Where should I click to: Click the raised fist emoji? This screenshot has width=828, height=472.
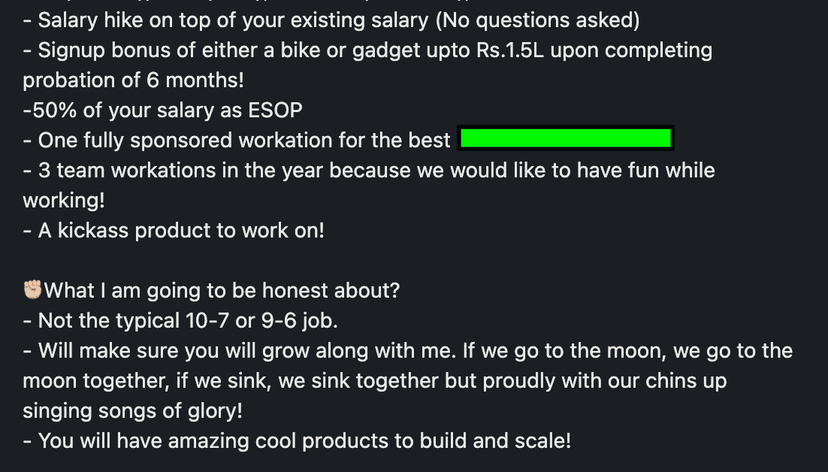point(33,291)
